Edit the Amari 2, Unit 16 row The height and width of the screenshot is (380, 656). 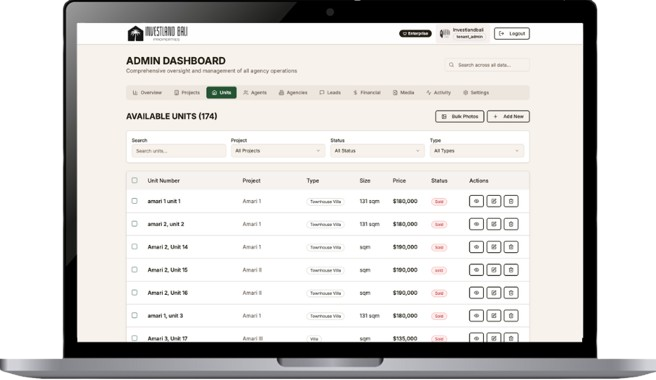pyautogui.click(x=494, y=293)
